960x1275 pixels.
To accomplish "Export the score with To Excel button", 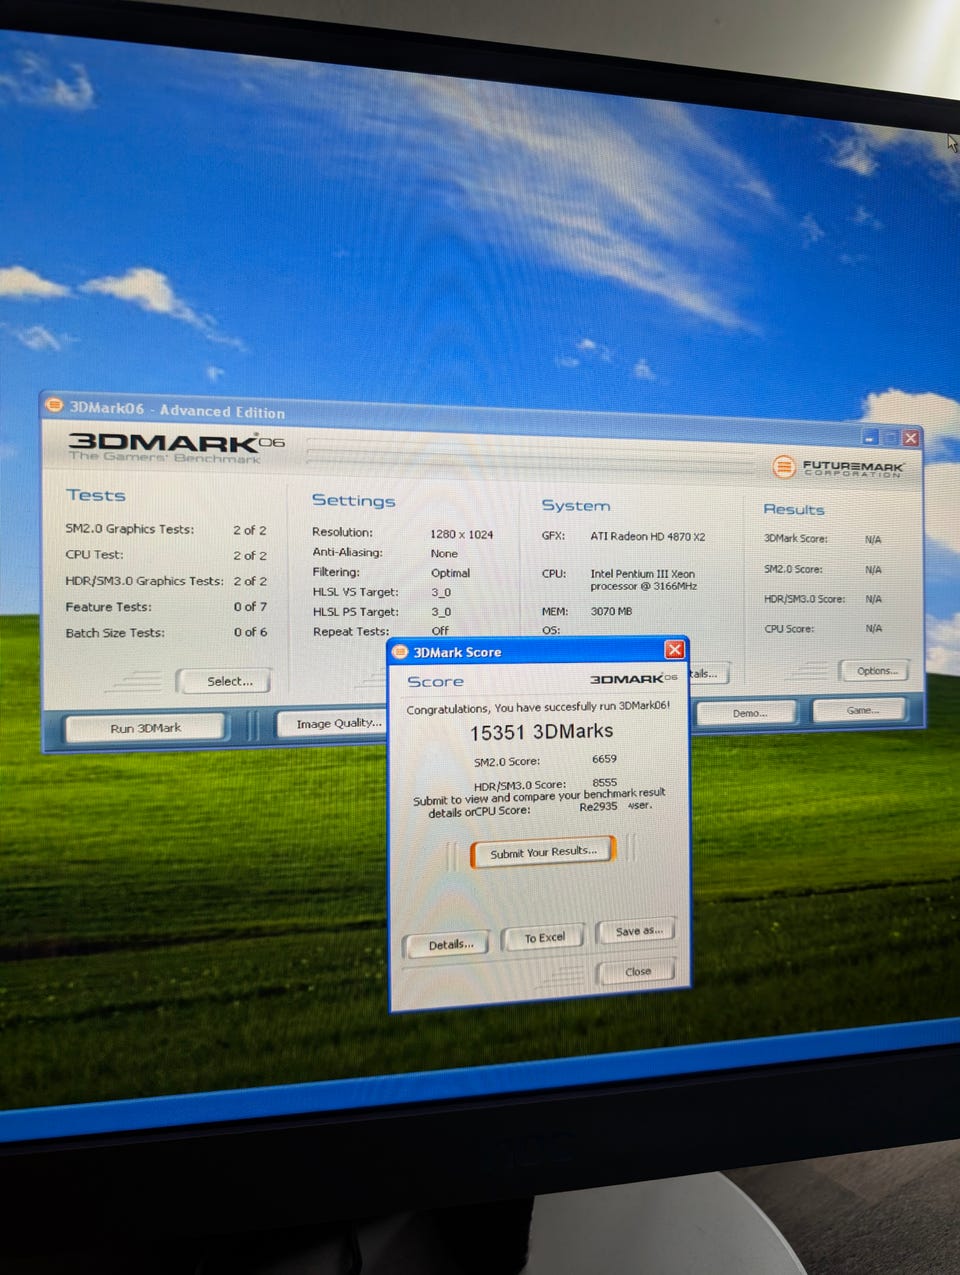I will 543,937.
